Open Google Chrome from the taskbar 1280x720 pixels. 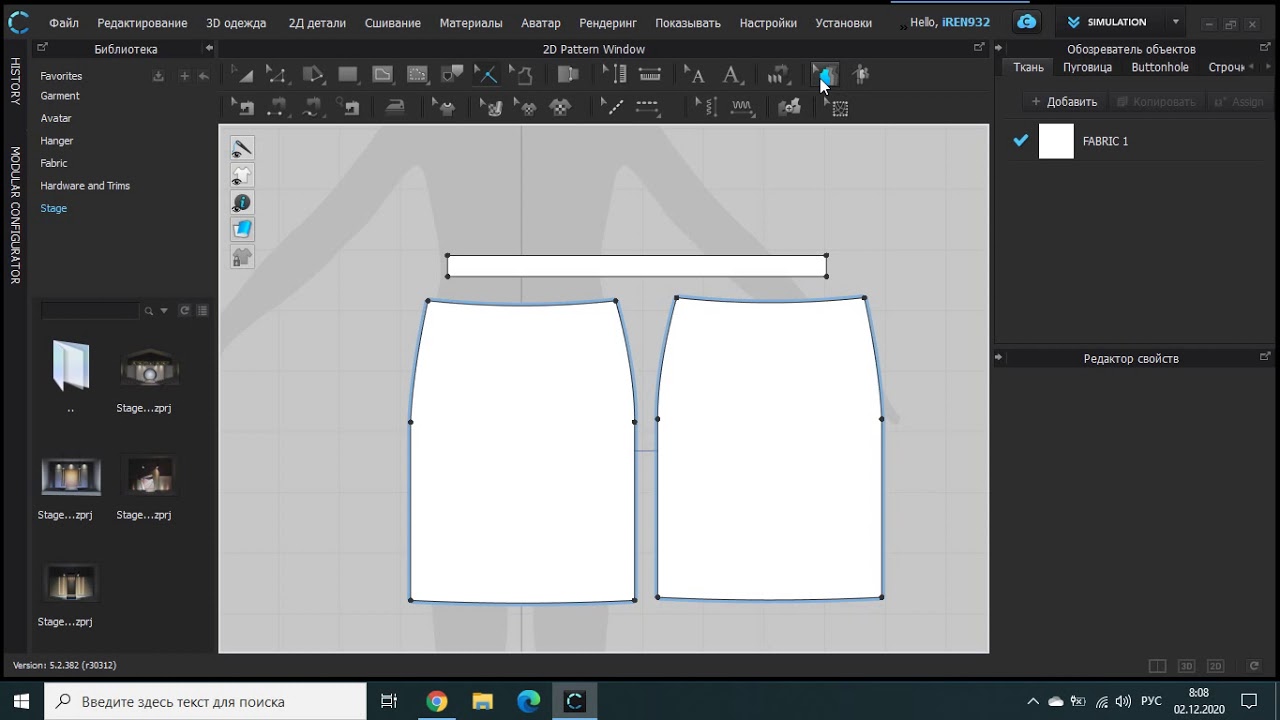pos(436,701)
